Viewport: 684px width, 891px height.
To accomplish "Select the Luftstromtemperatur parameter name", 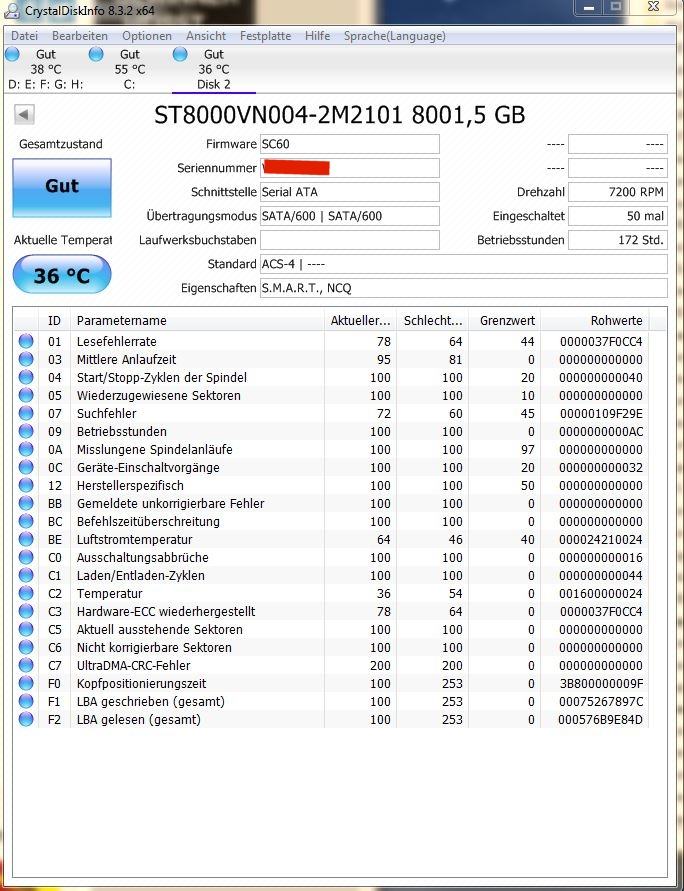I will [135, 539].
